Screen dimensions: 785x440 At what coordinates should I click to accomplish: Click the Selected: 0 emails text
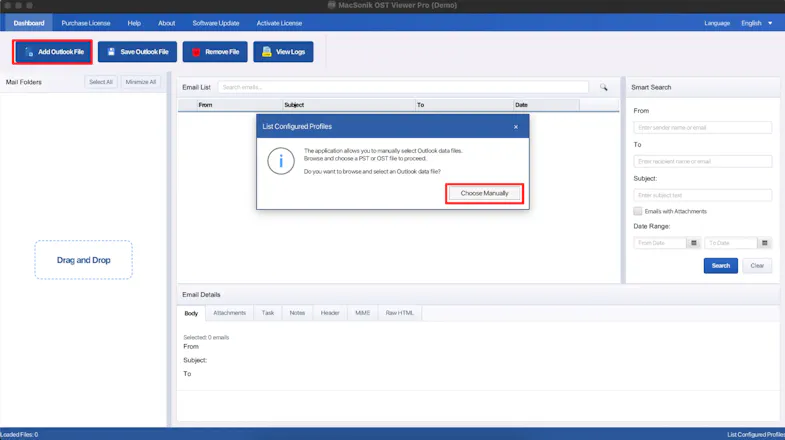click(206, 337)
